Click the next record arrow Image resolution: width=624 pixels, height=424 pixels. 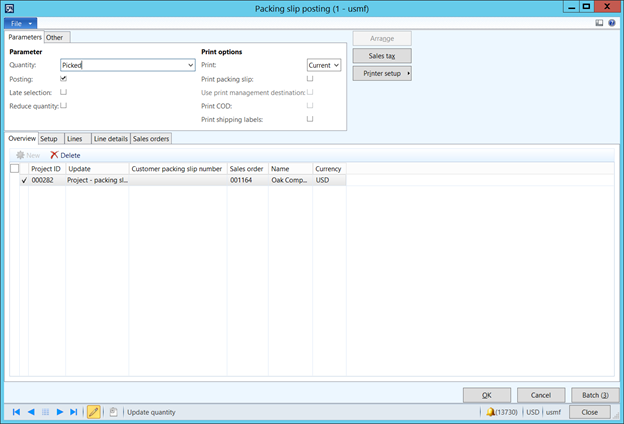(59, 411)
